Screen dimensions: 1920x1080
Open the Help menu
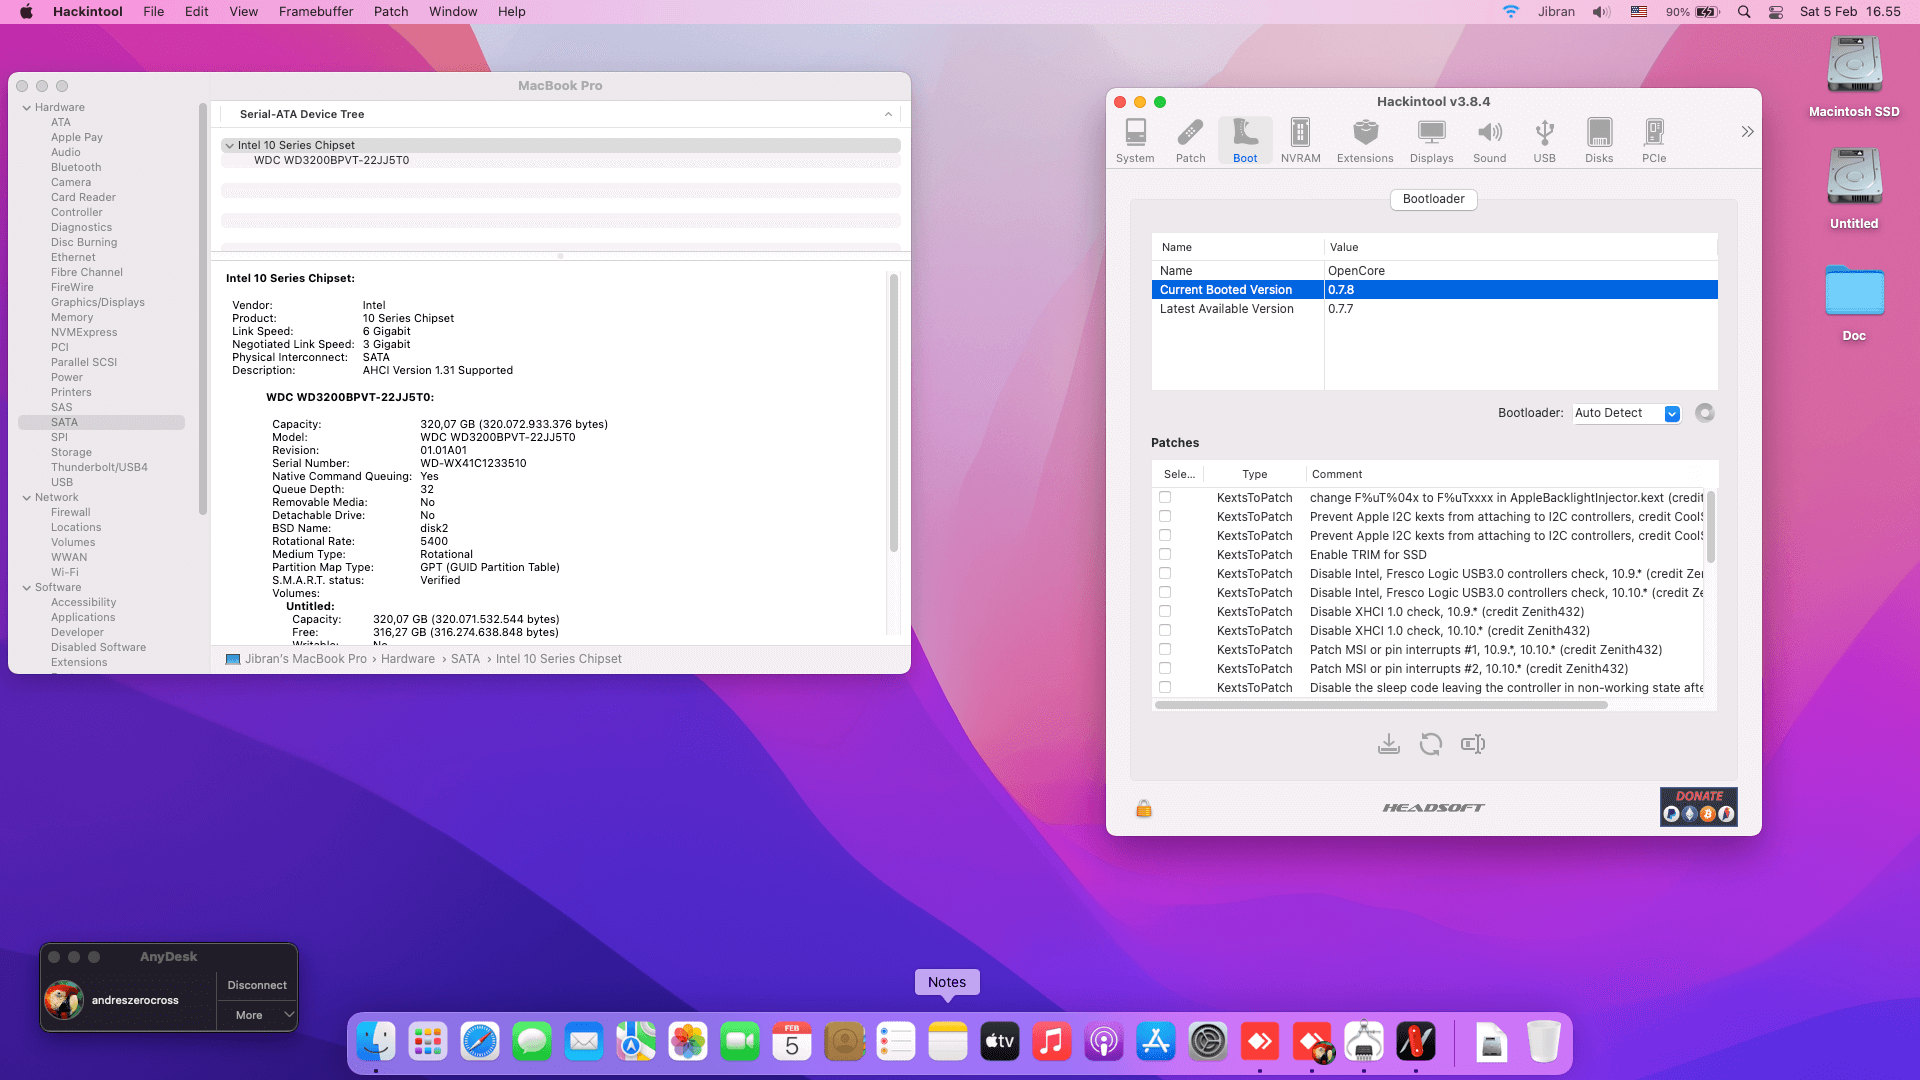coord(511,12)
